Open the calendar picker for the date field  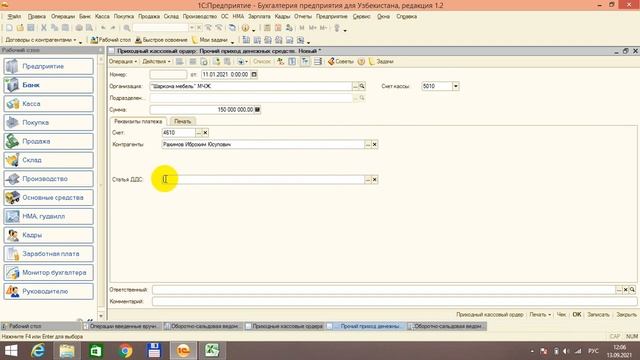coord(254,75)
